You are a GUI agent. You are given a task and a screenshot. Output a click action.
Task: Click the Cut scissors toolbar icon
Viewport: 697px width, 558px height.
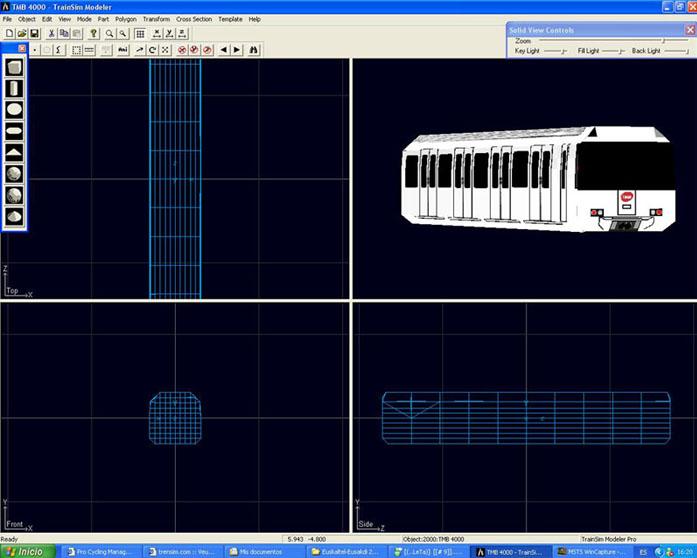coord(51,34)
